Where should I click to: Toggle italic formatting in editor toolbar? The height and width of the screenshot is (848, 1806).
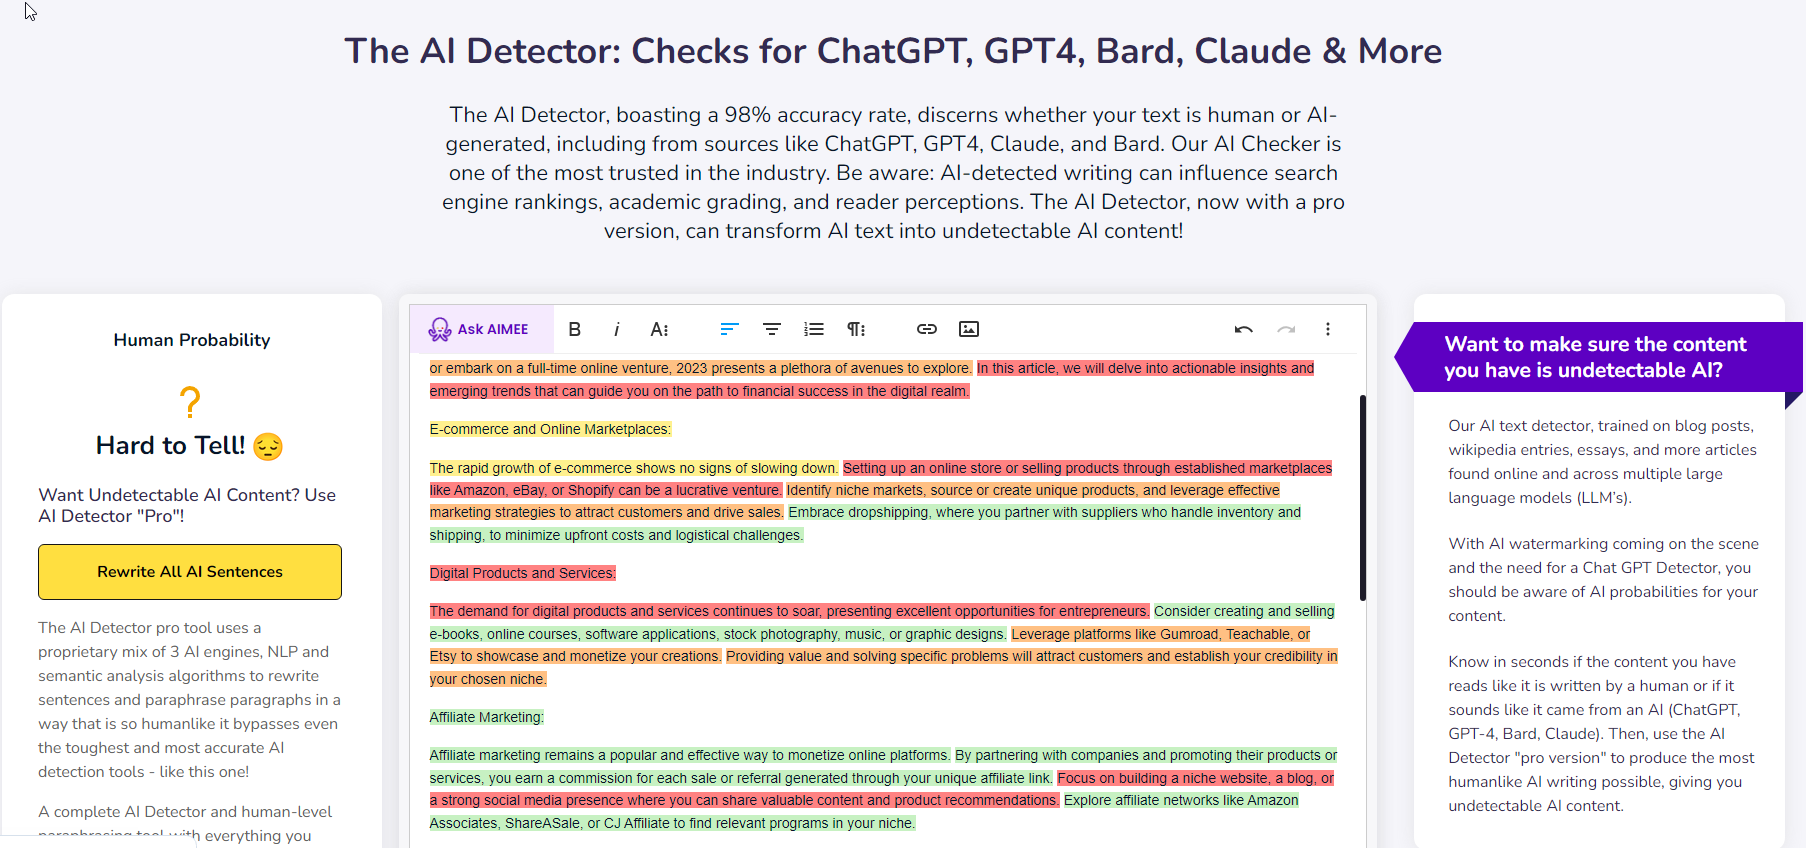[x=617, y=329]
